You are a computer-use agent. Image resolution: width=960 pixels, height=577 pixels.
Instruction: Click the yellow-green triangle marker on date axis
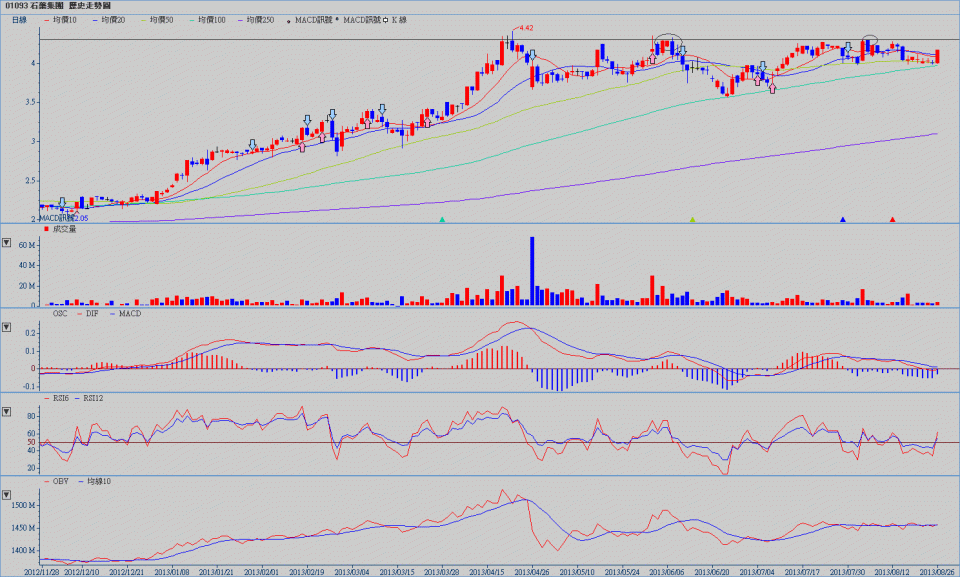coord(692,218)
